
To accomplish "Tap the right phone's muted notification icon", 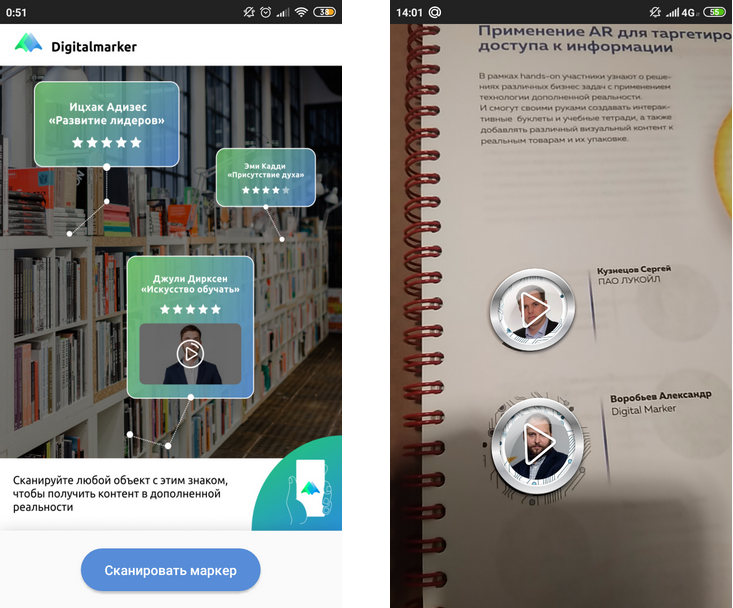I will [655, 12].
